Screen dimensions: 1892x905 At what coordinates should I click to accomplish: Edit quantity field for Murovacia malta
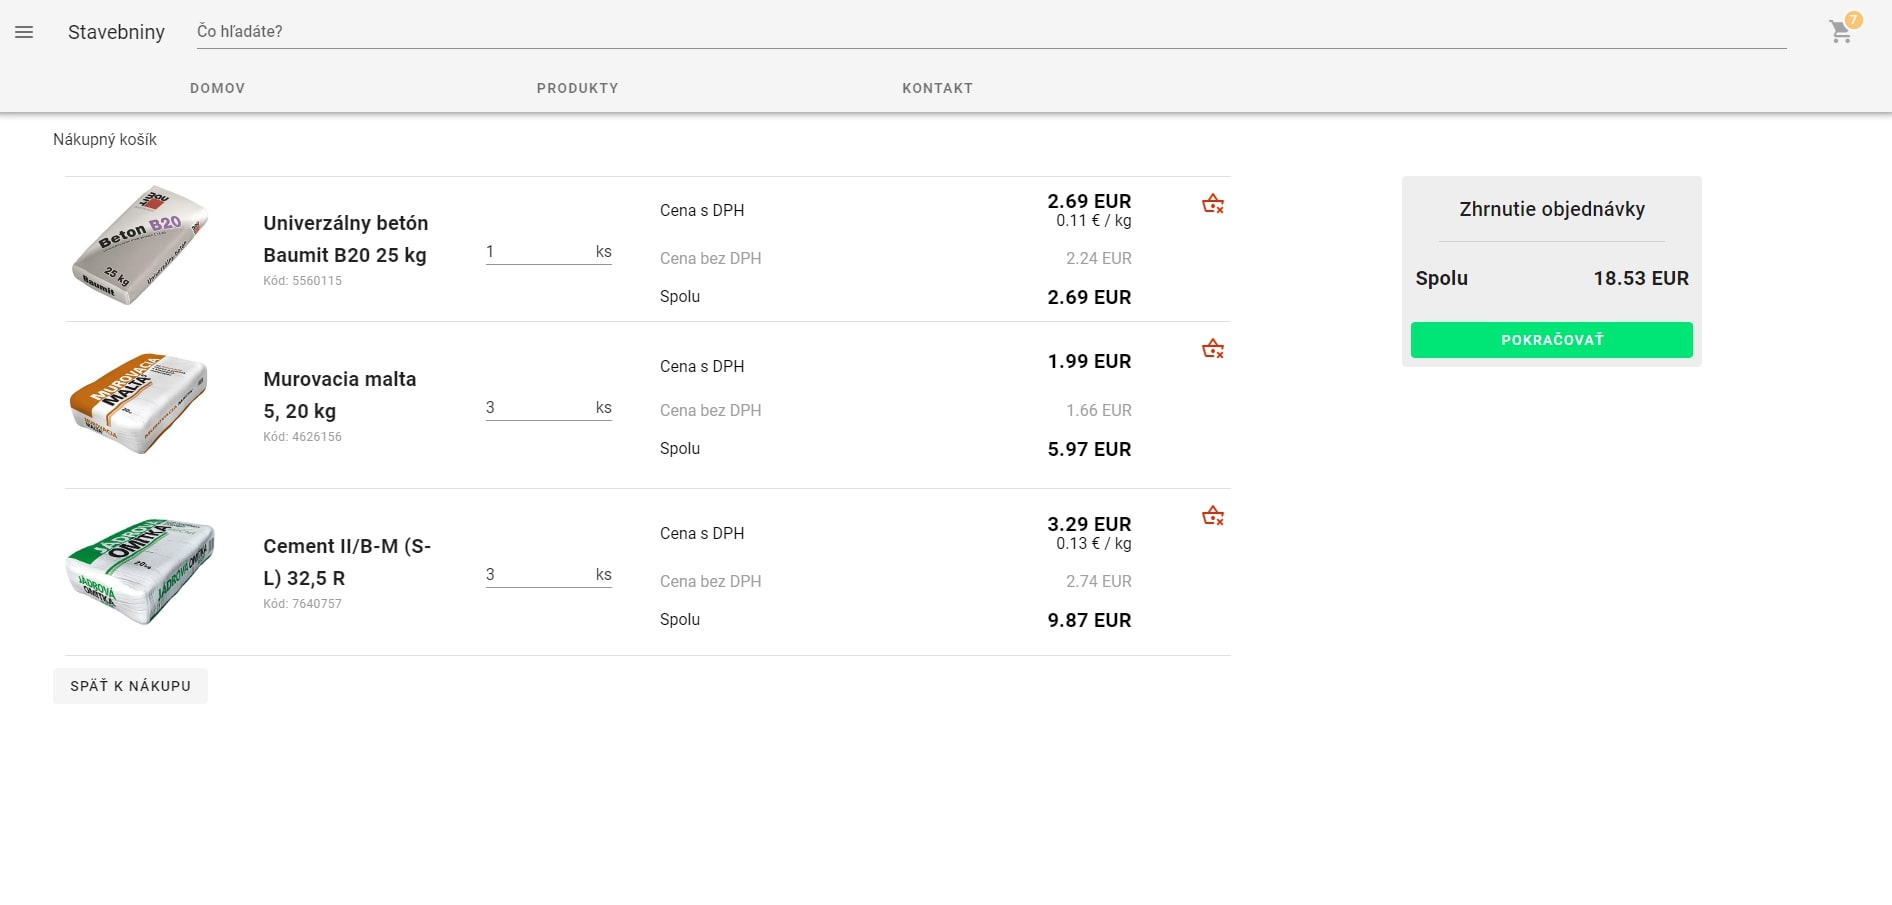pos(548,408)
